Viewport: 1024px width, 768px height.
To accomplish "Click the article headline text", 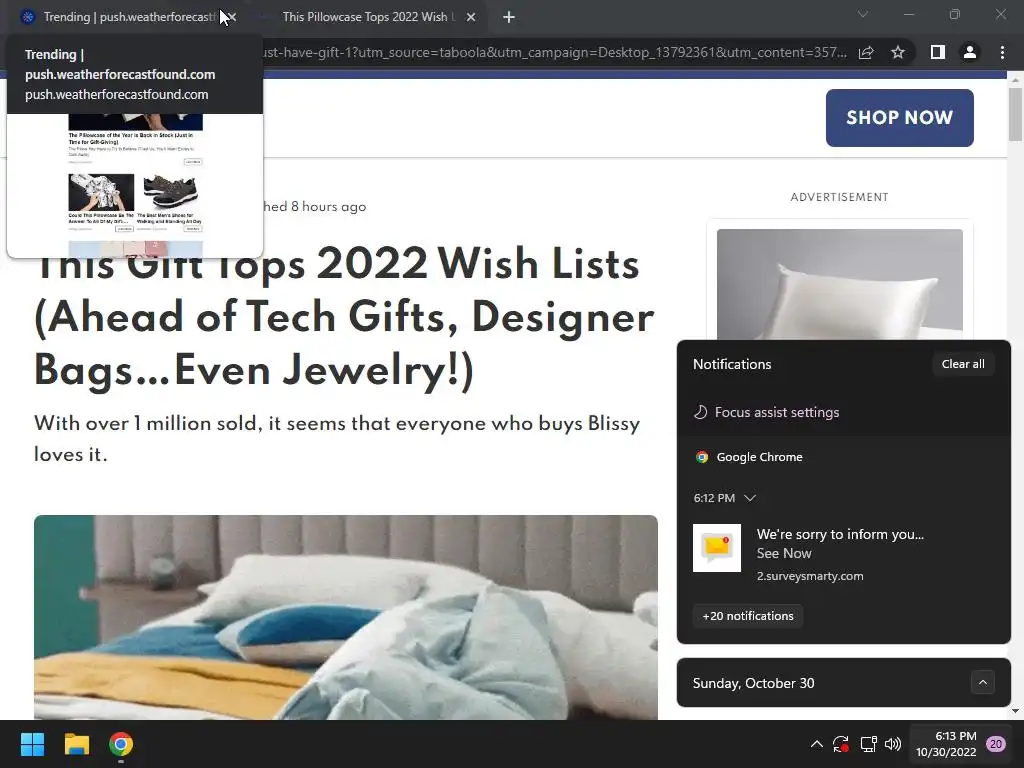I will pyautogui.click(x=344, y=317).
